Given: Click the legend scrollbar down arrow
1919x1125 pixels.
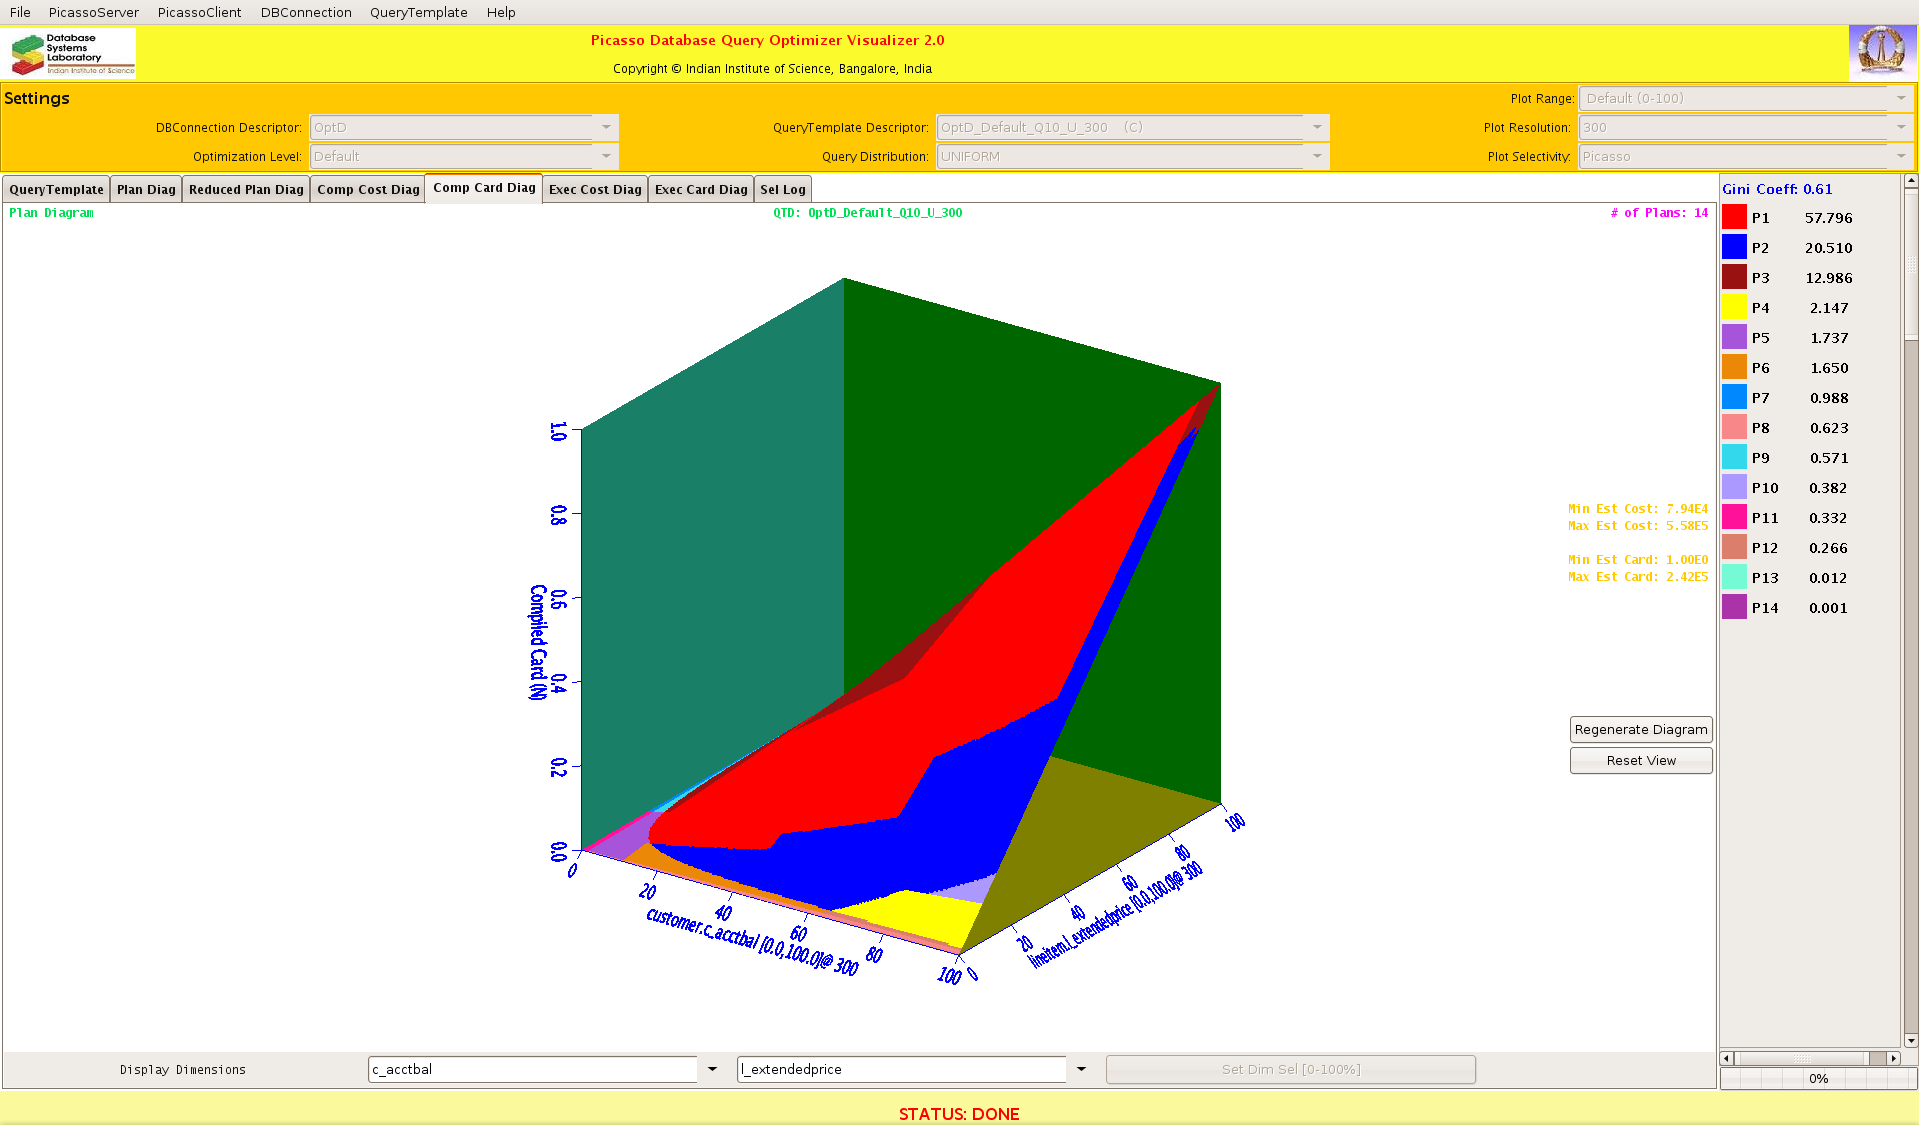Looking at the screenshot, I should click(1910, 1040).
